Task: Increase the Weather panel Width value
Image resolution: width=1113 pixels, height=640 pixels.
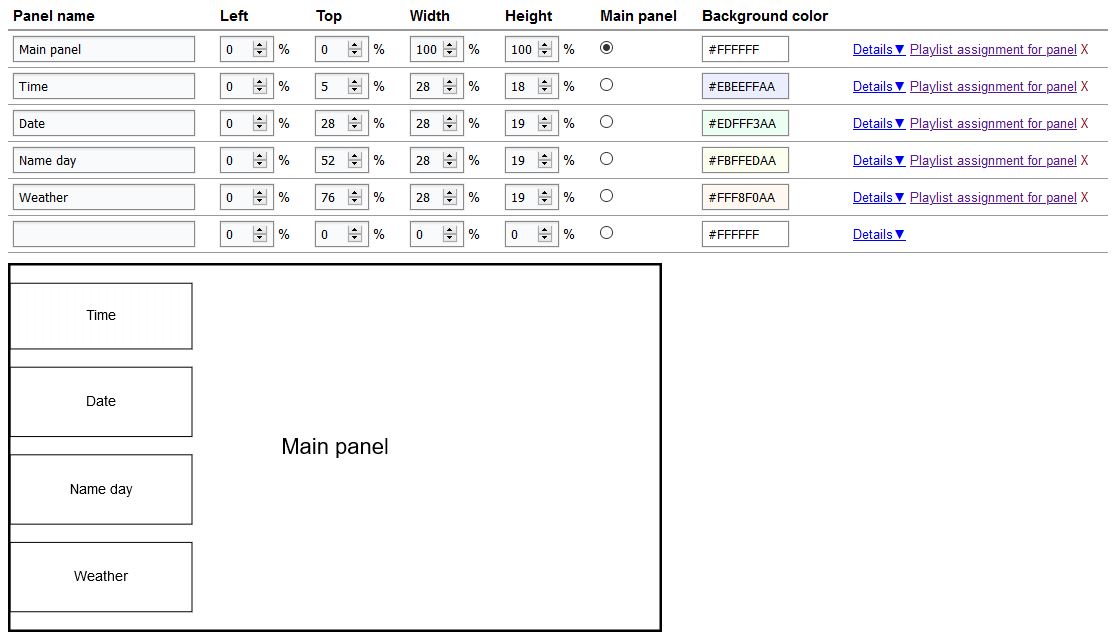Action: [449, 193]
